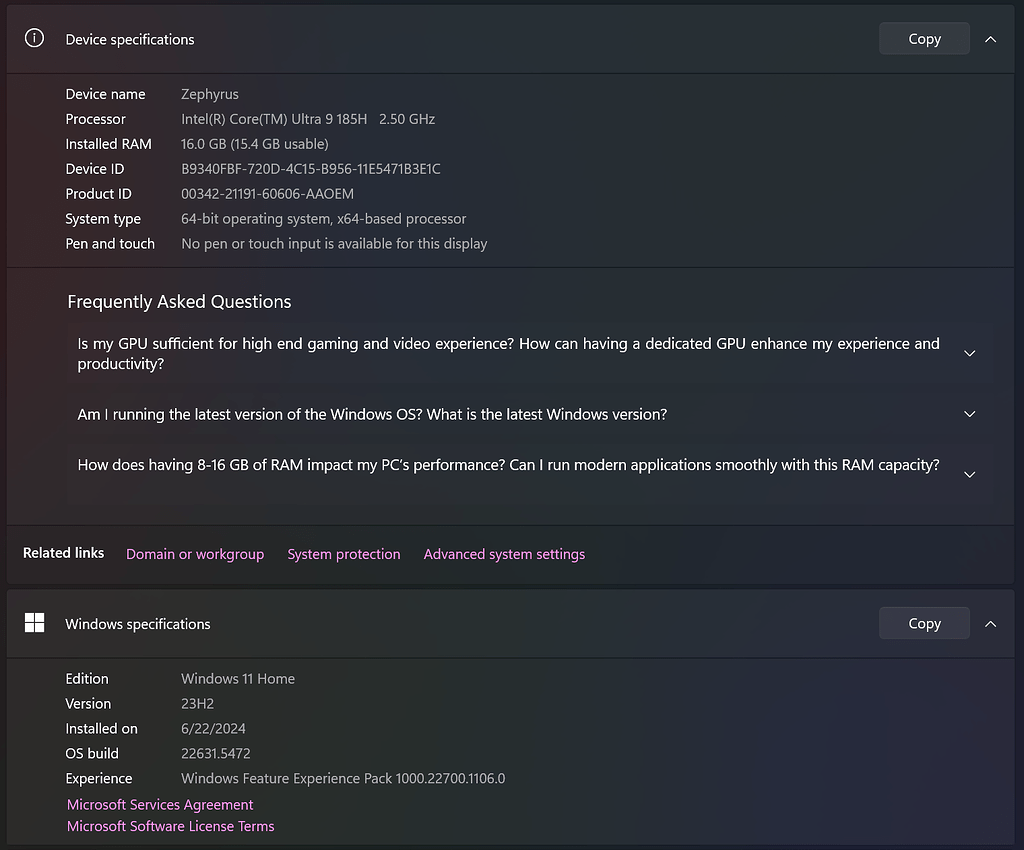Expand the latest Windows version FAQ question
This screenshot has height=850, width=1024.
click(969, 413)
